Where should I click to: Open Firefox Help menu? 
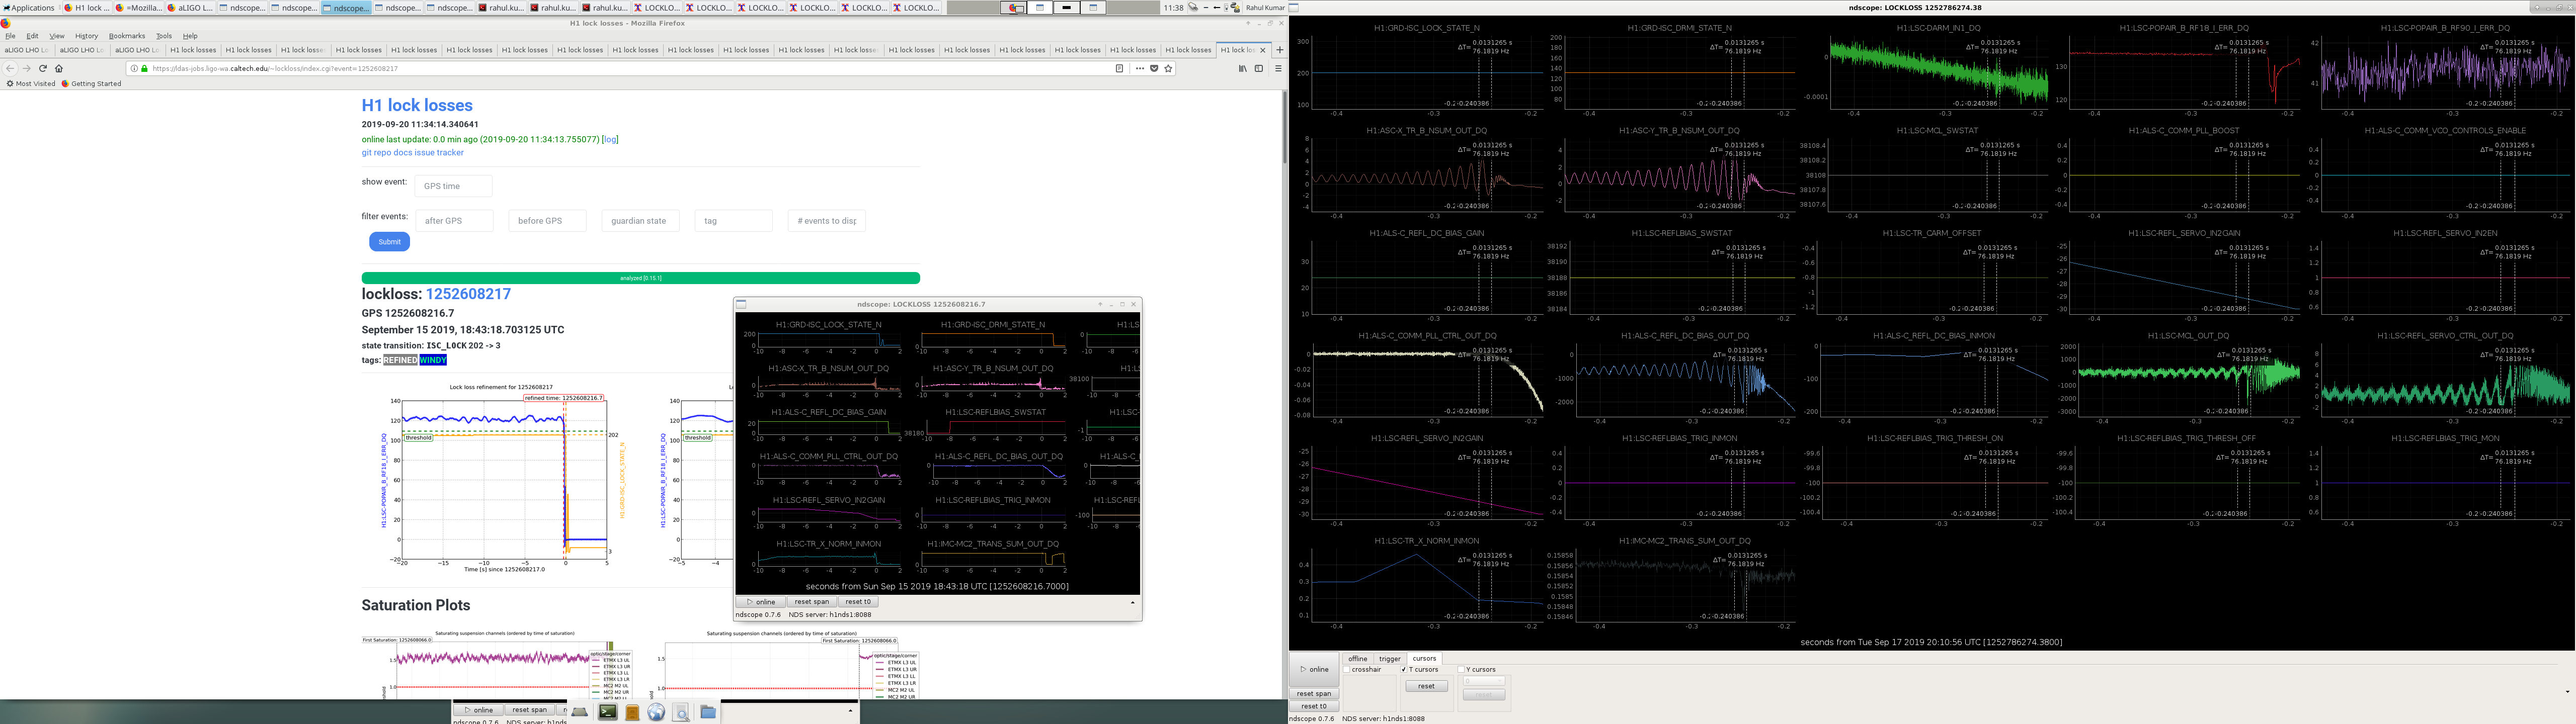click(x=190, y=36)
